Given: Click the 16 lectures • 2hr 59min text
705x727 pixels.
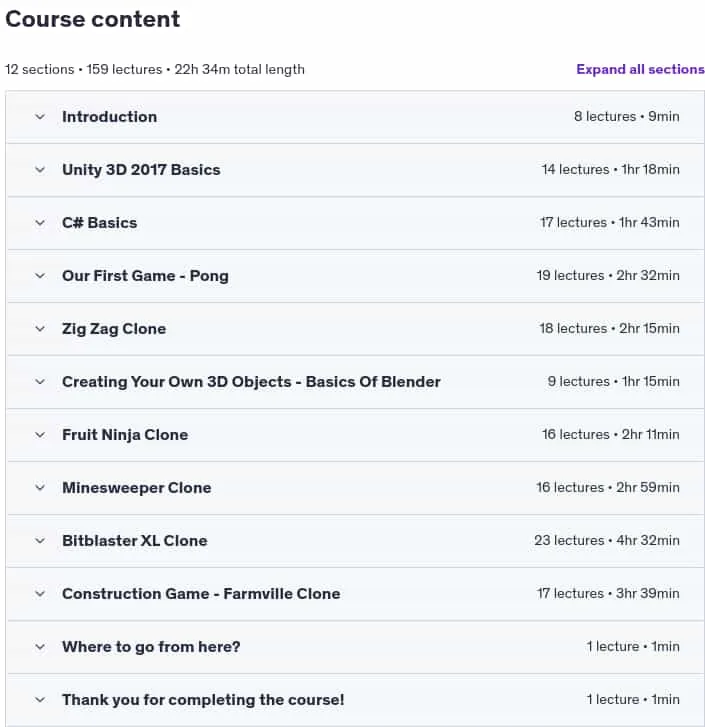Looking at the screenshot, I should tap(608, 487).
